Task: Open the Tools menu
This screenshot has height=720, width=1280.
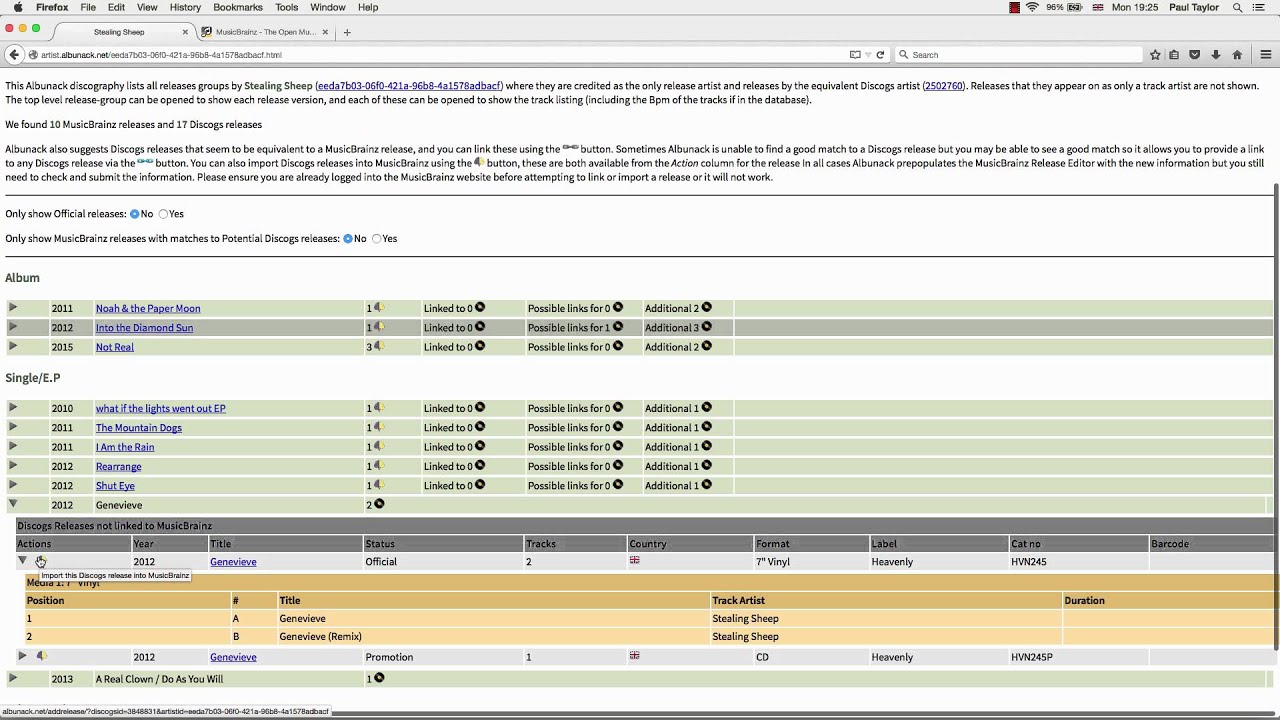Action: click(x=287, y=7)
